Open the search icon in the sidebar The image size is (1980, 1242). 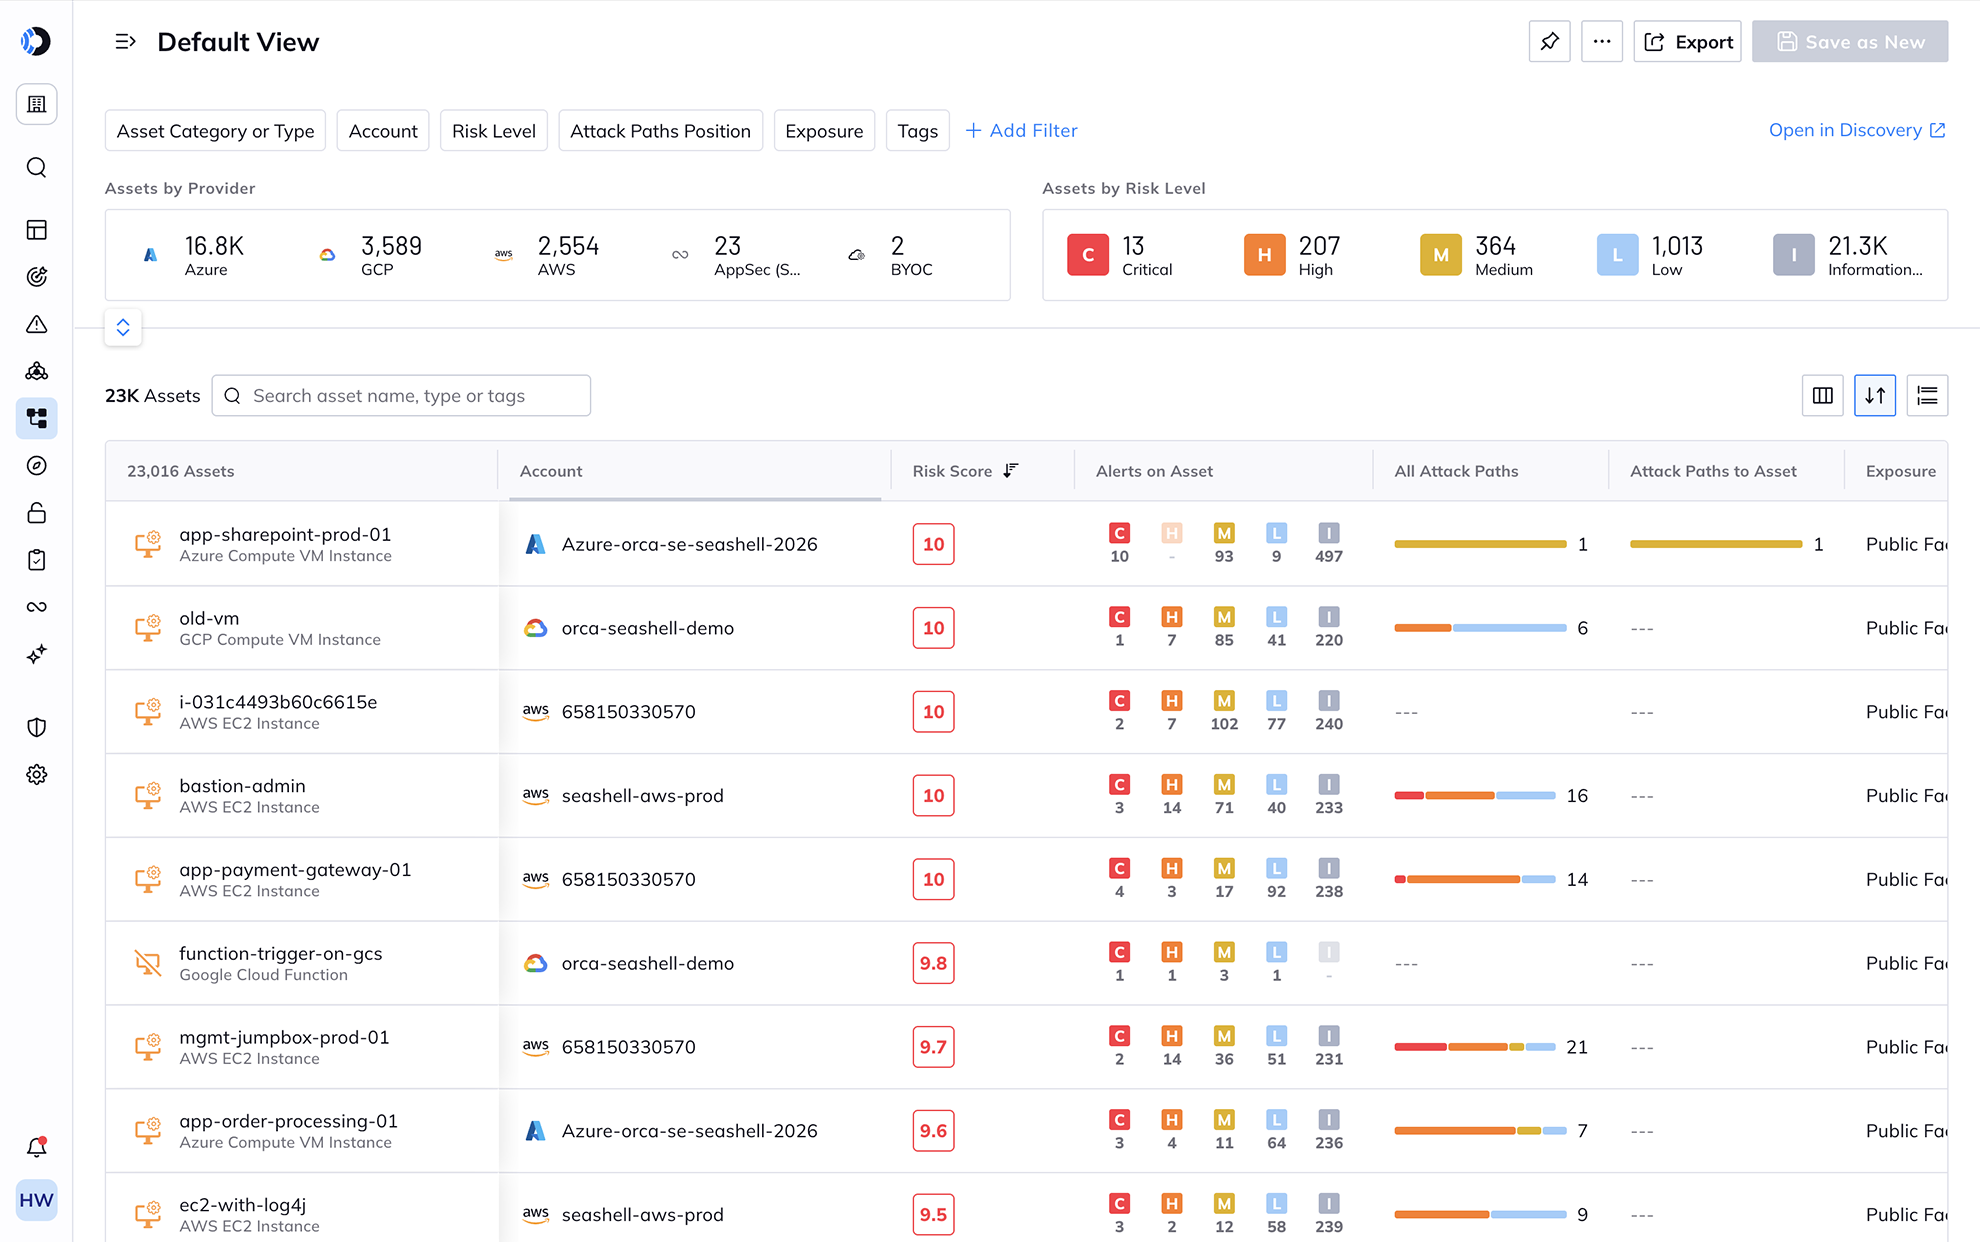pos(37,167)
